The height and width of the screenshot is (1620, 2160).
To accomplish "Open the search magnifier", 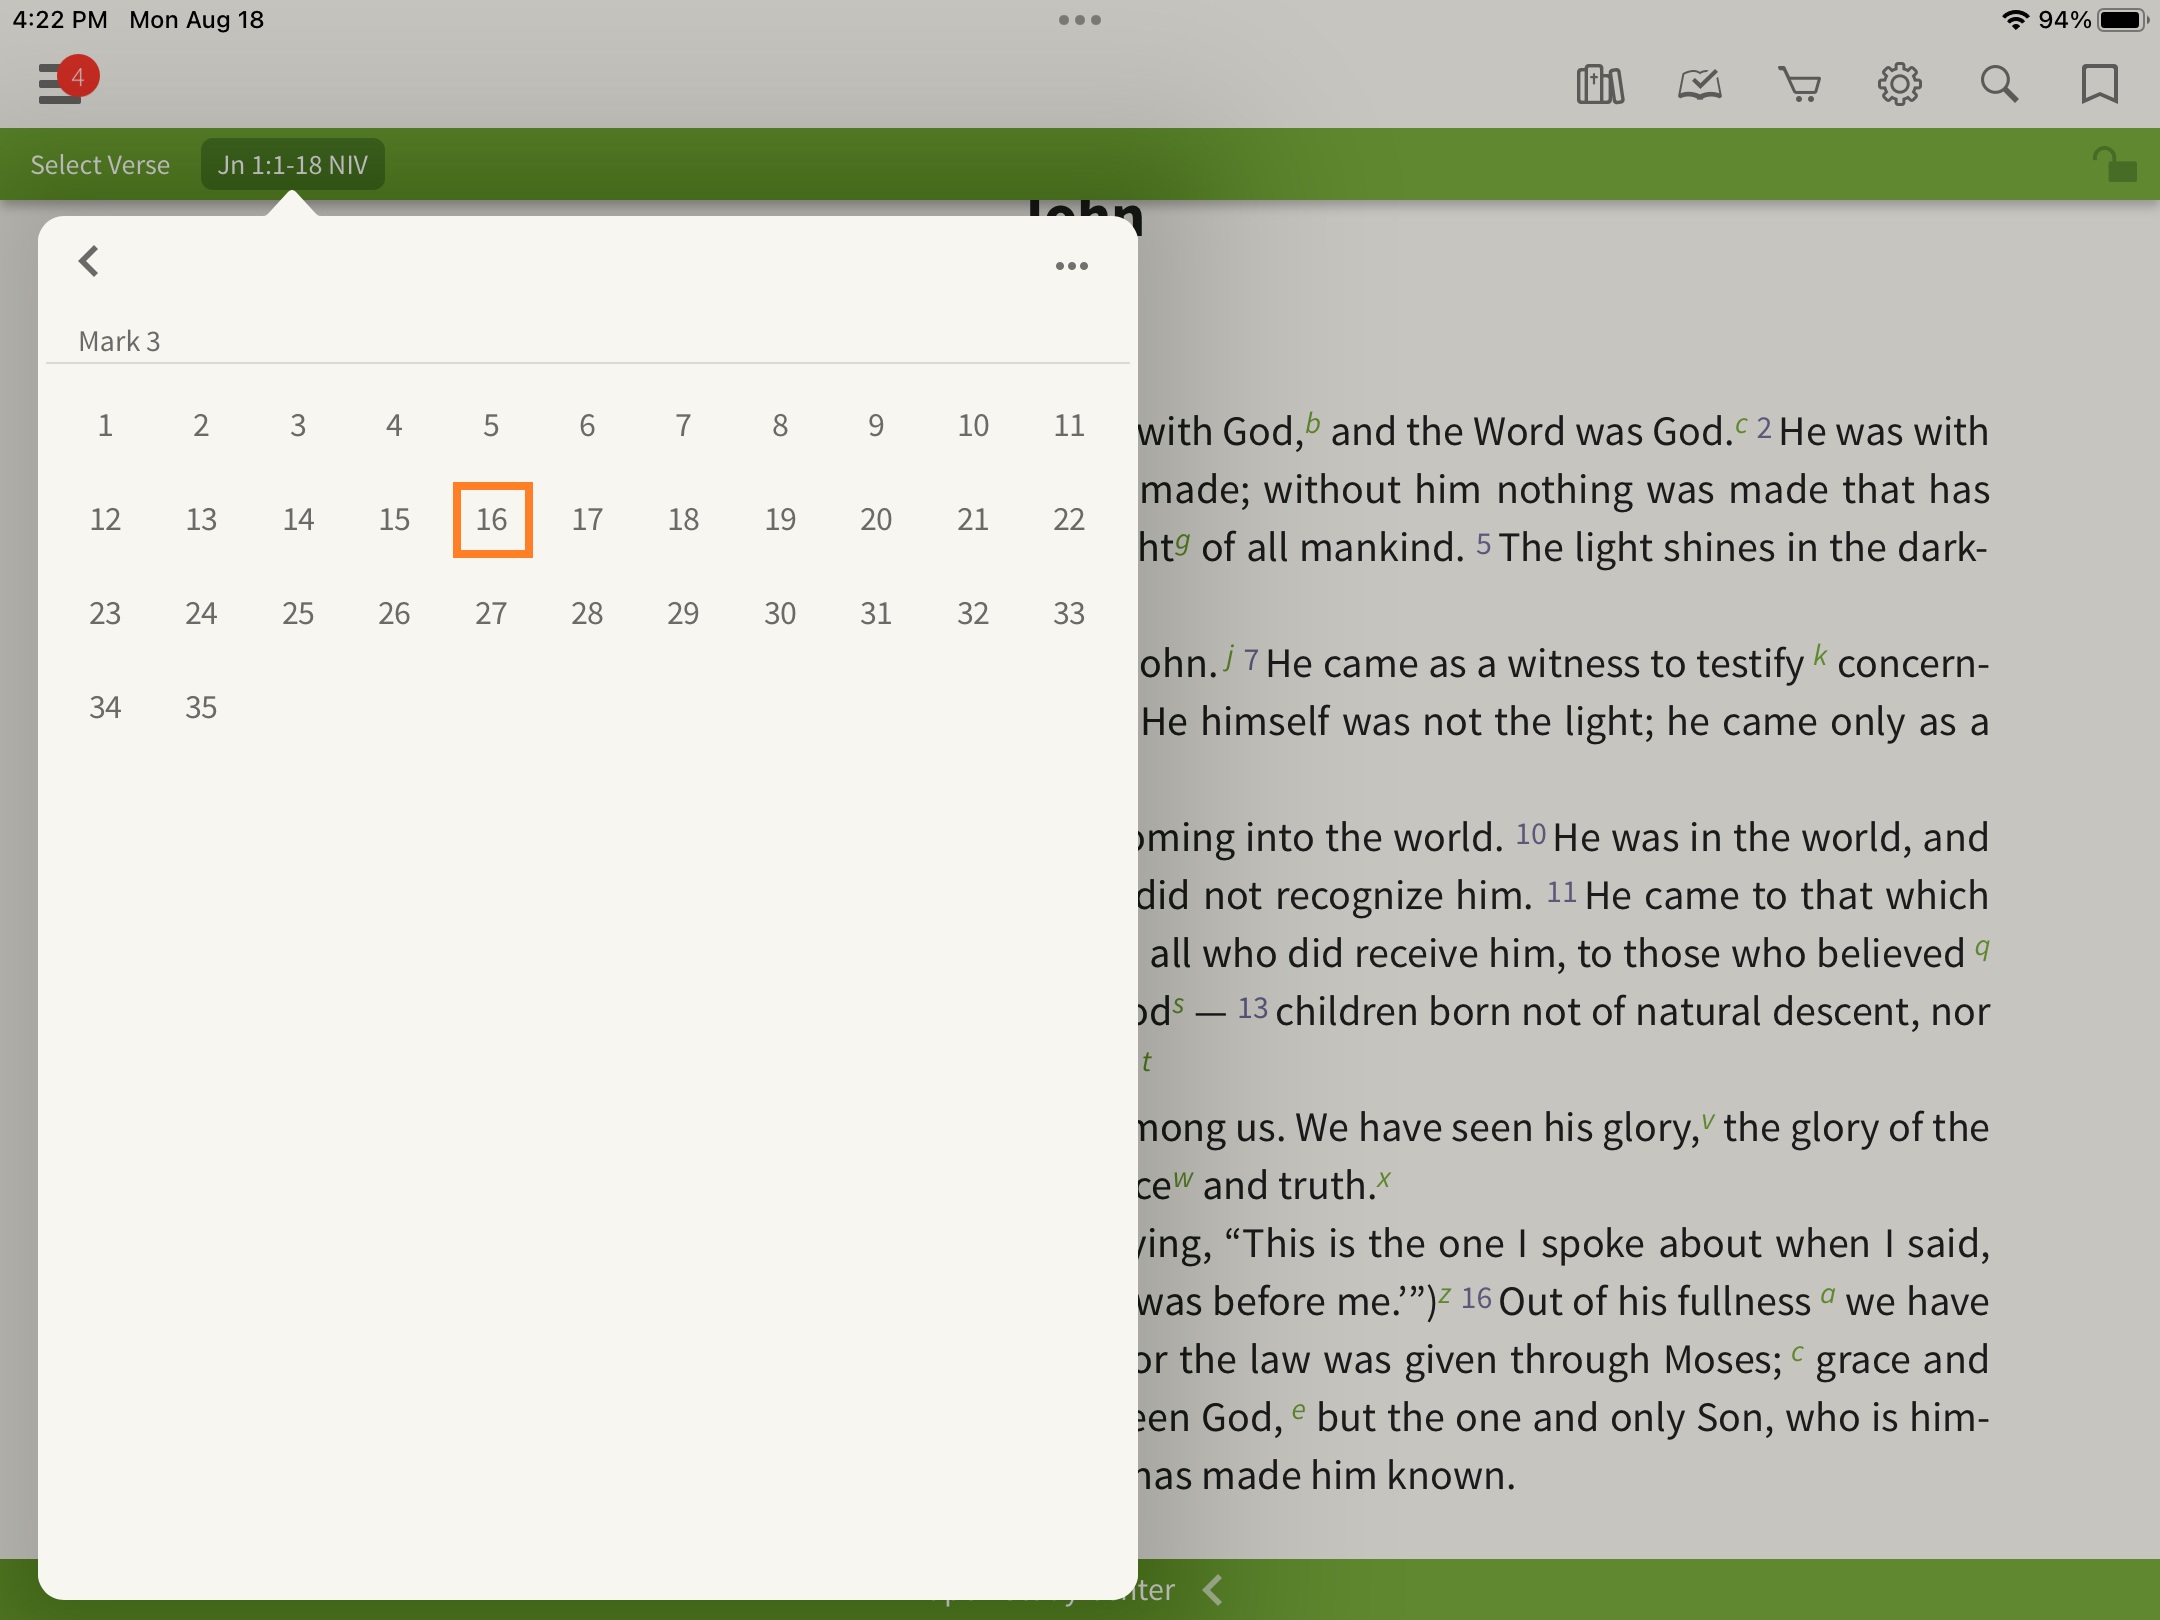I will pyautogui.click(x=1999, y=85).
